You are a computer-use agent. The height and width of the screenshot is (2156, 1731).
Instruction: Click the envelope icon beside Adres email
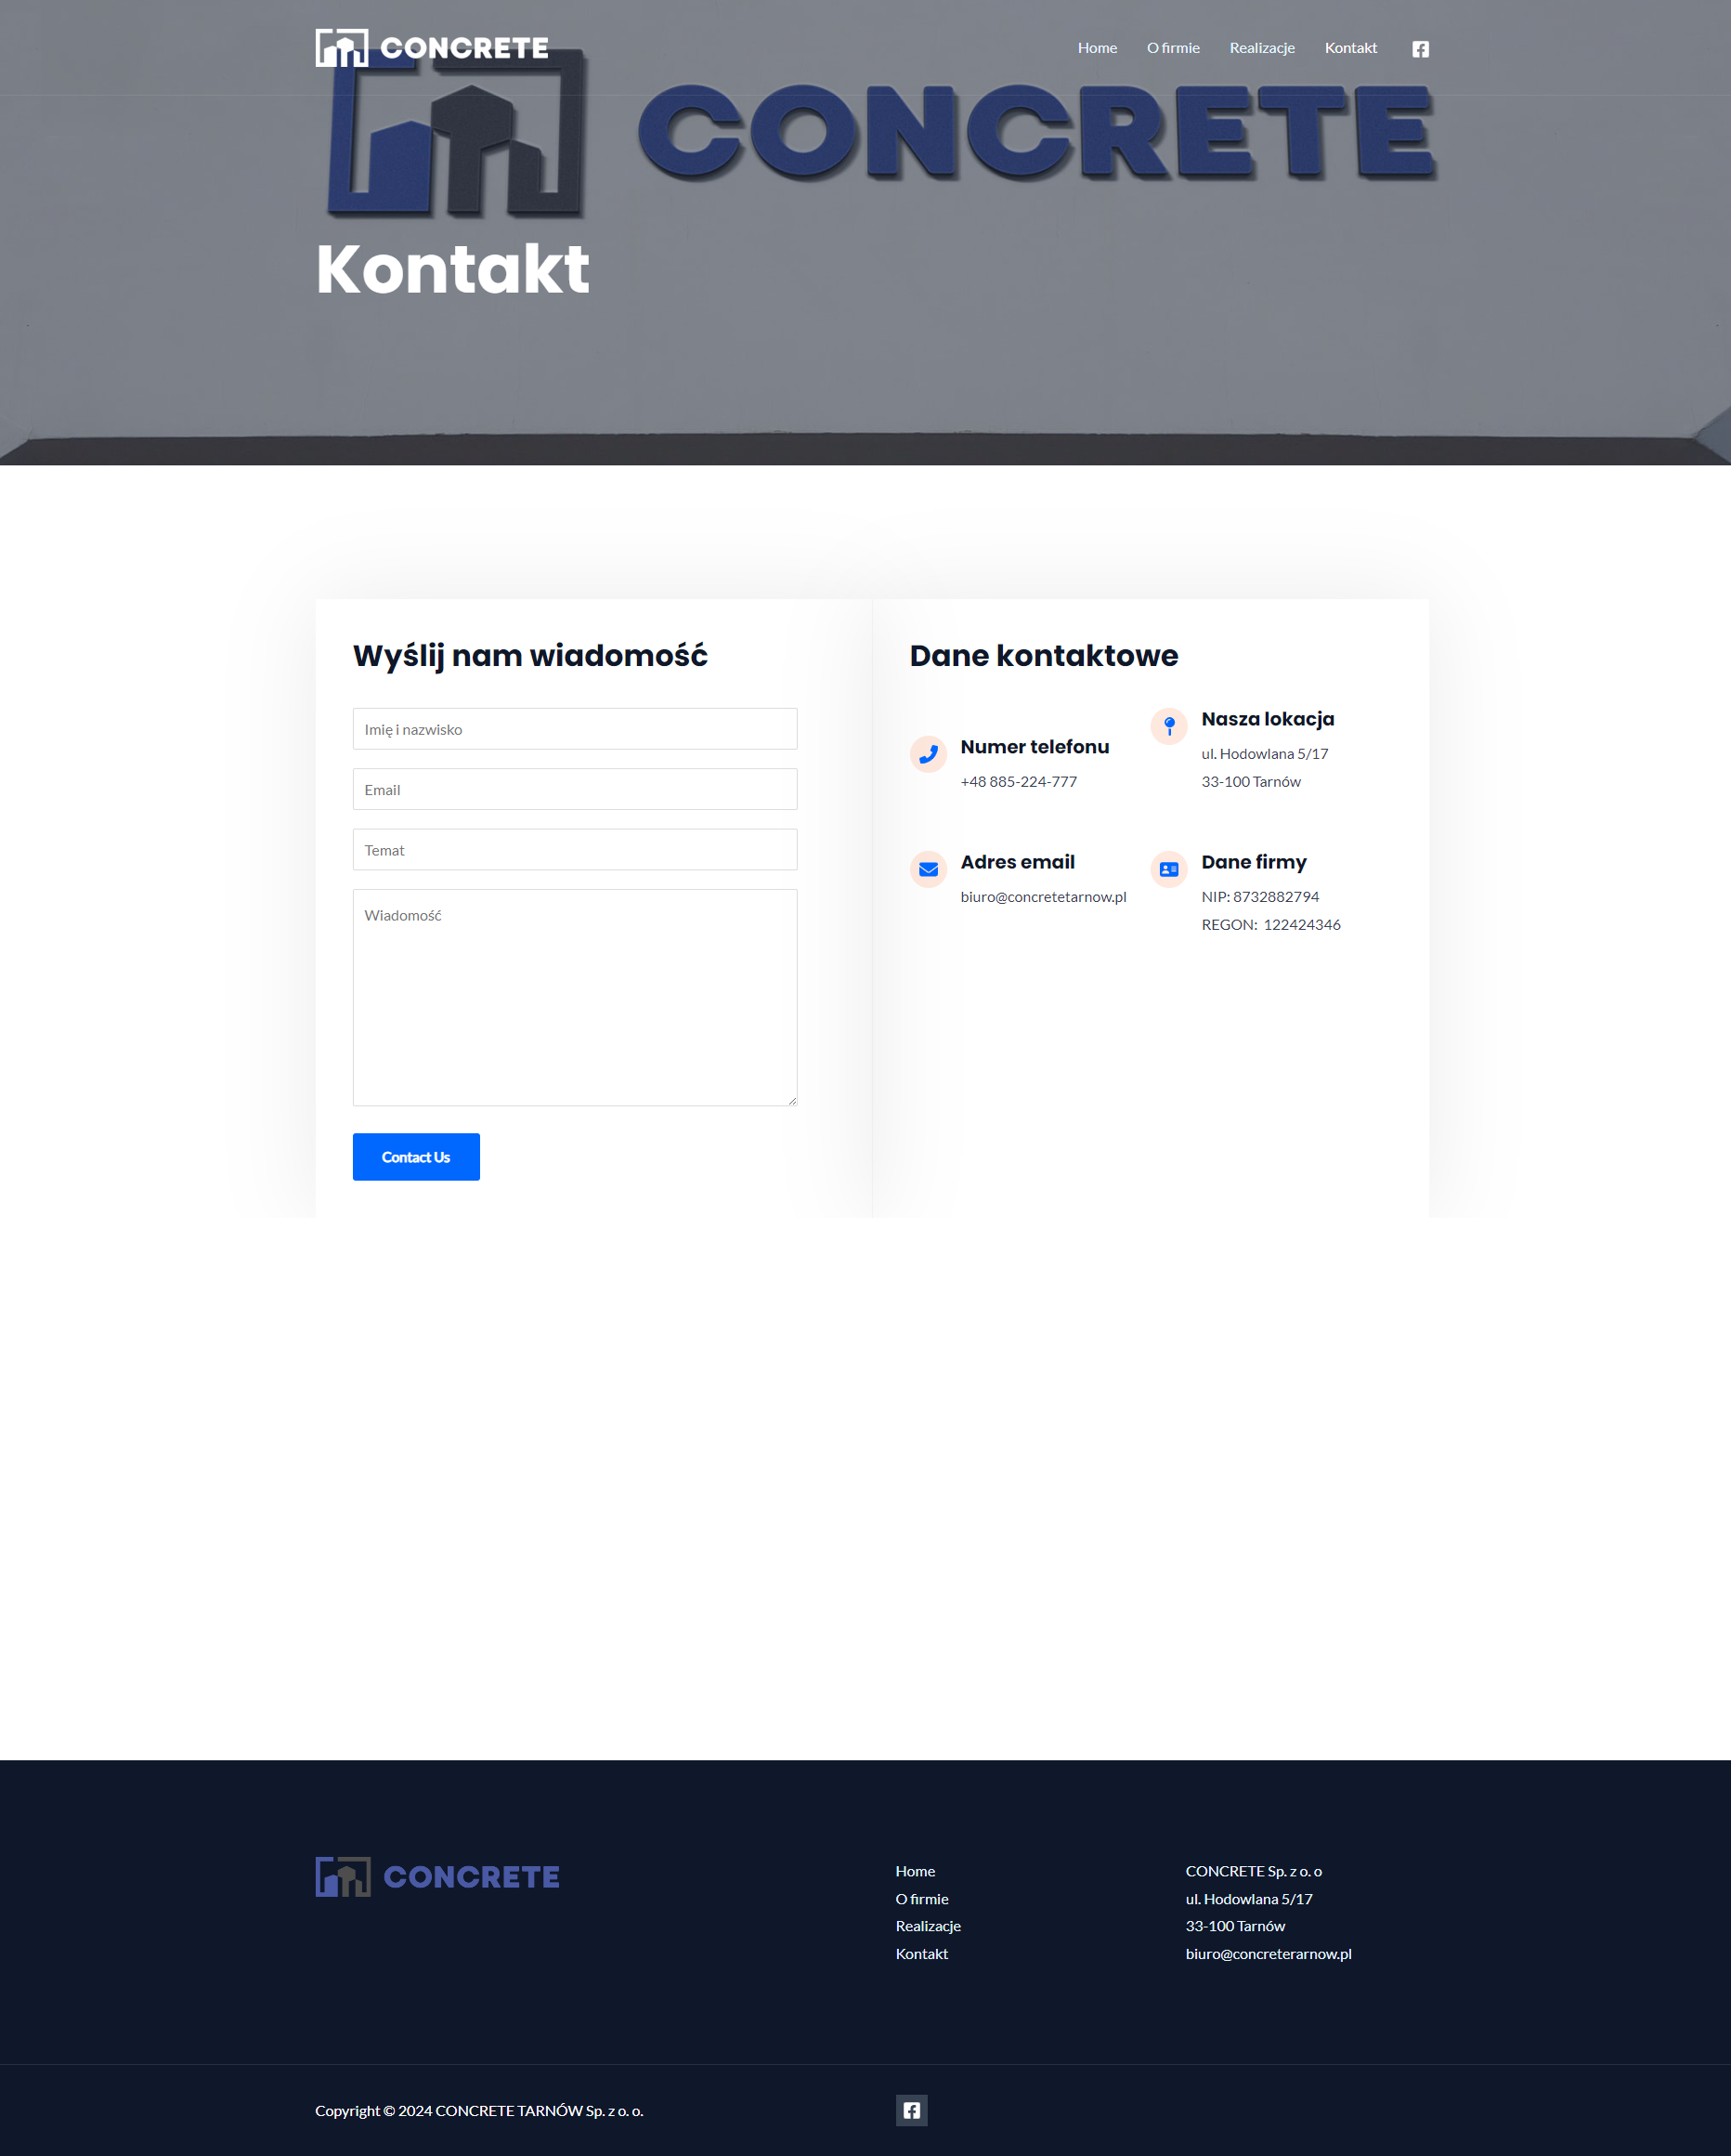tap(928, 869)
